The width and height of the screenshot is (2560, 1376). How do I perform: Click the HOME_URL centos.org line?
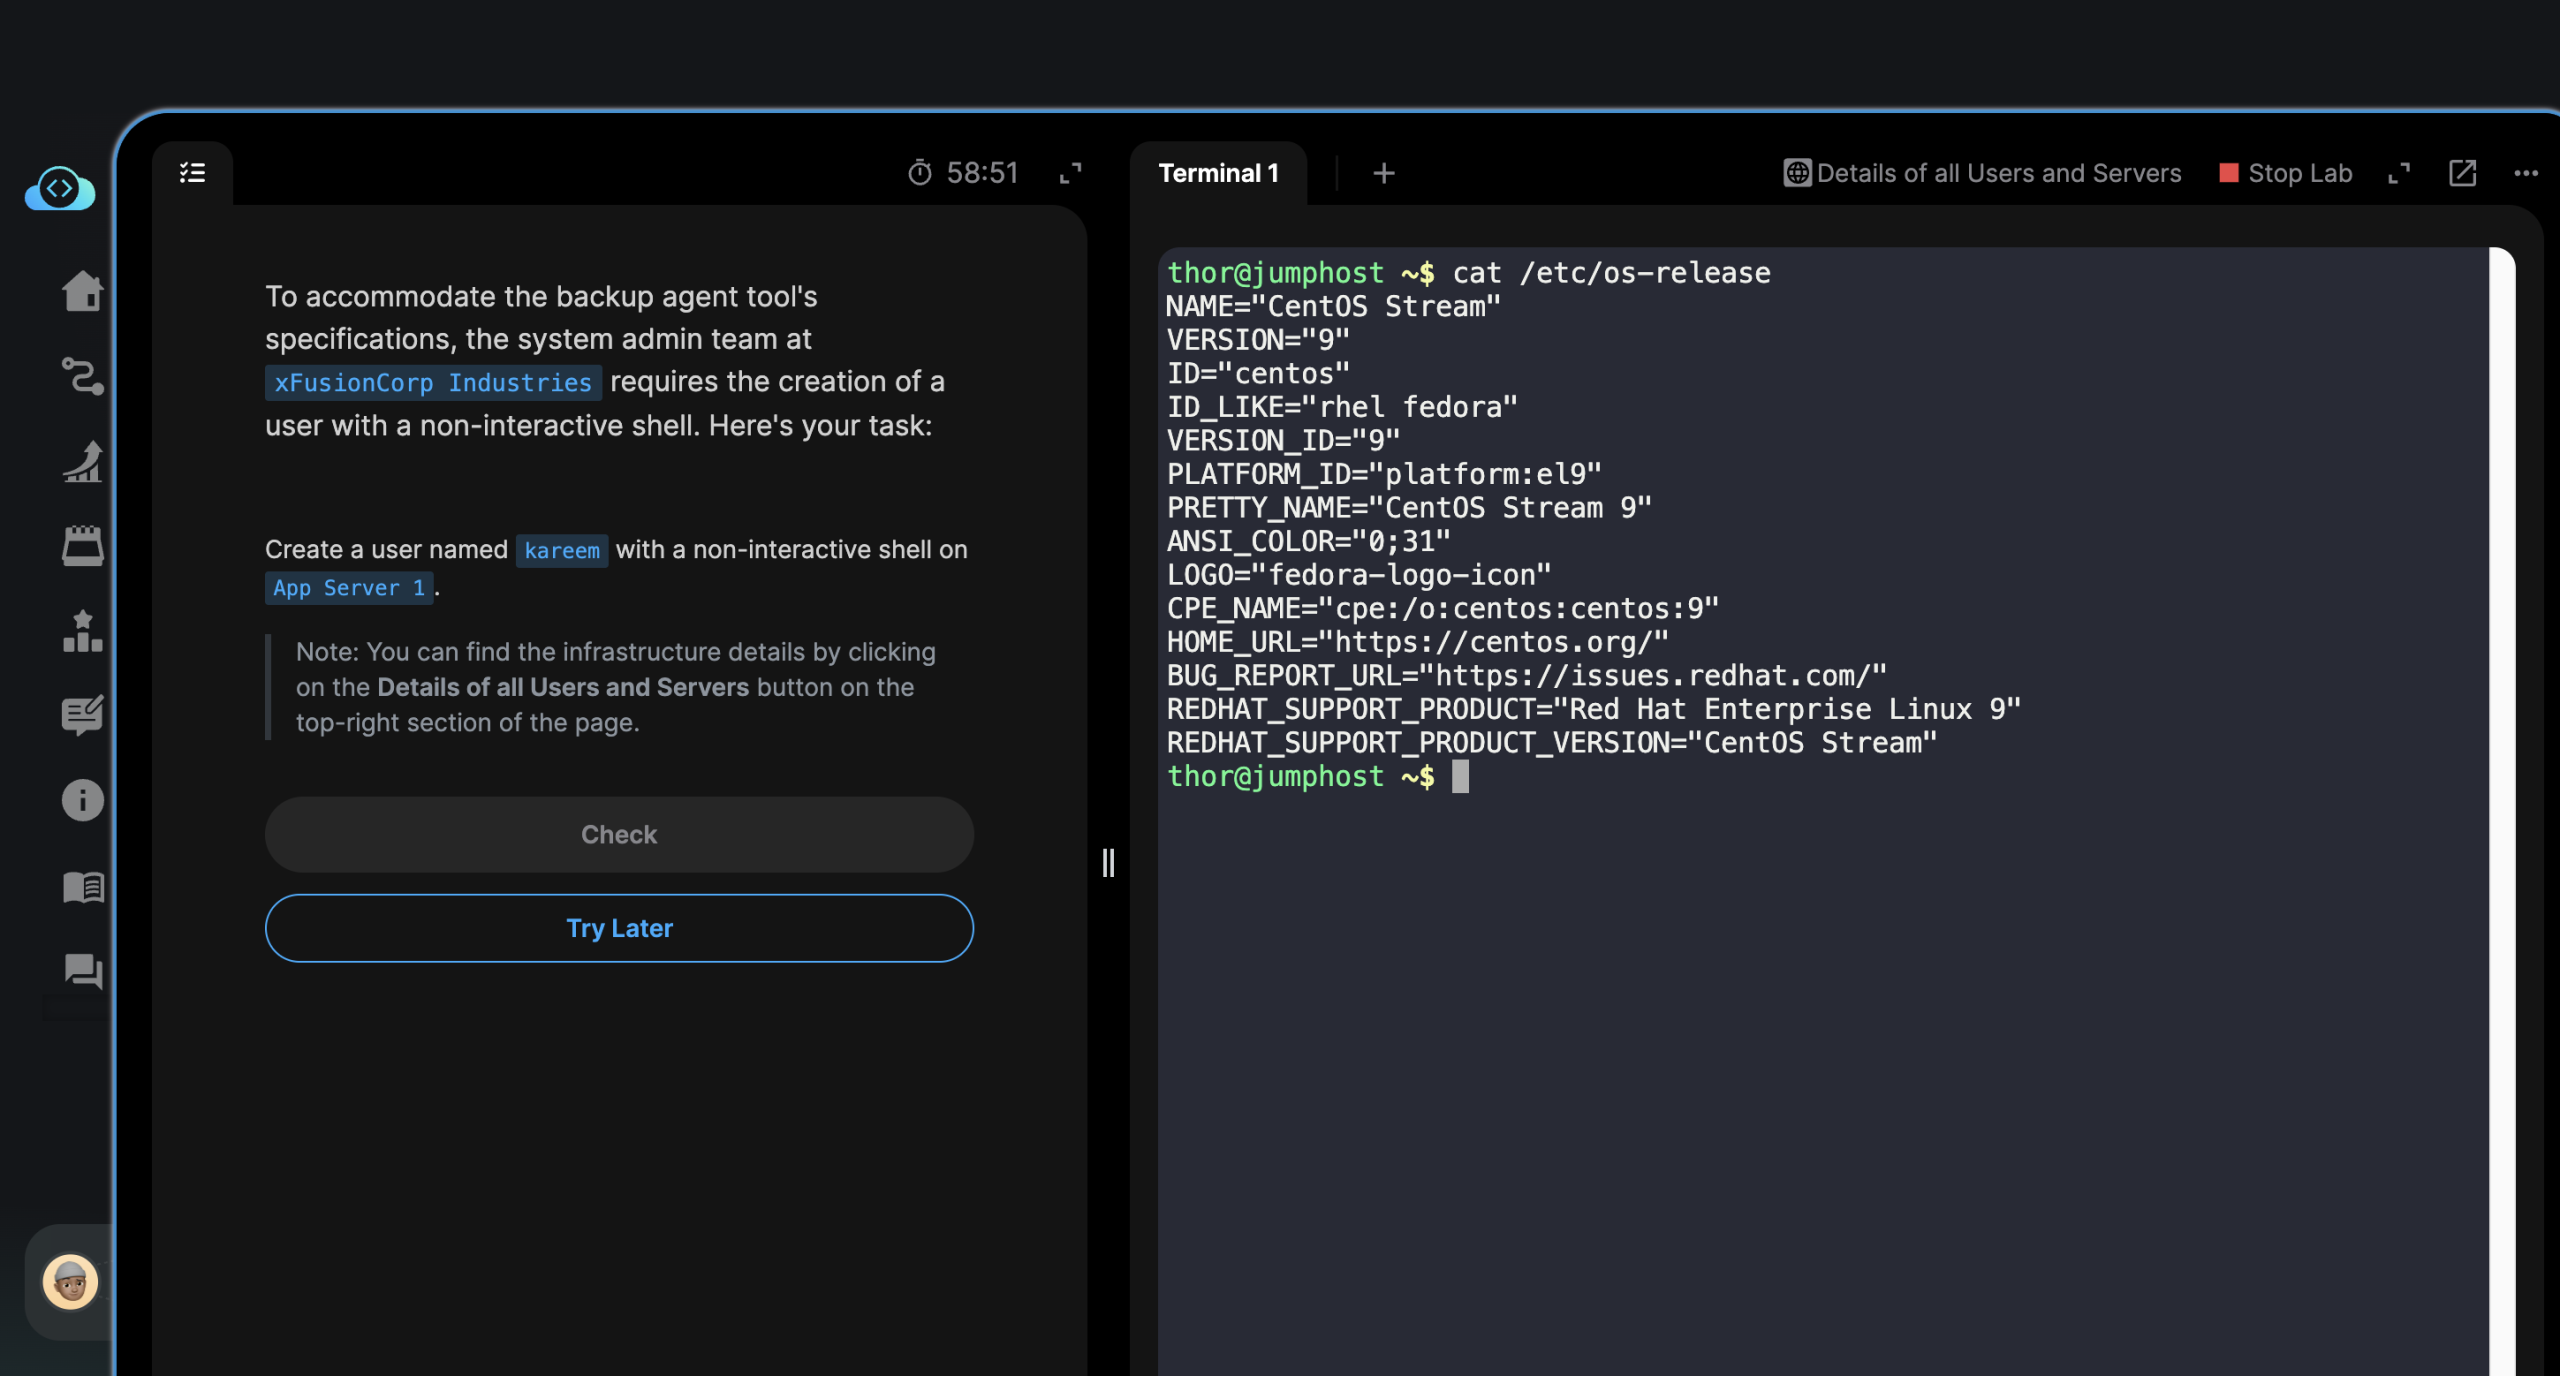pyautogui.click(x=1417, y=642)
